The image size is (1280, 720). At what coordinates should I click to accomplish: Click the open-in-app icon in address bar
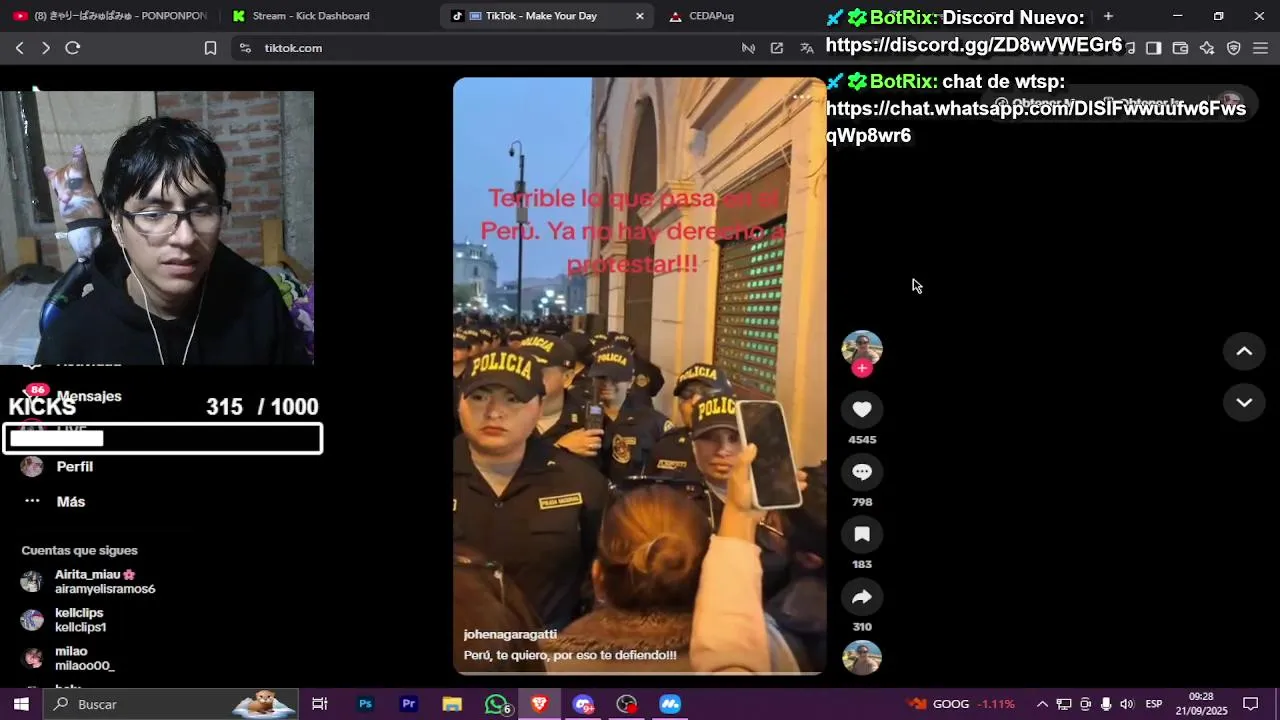(x=777, y=48)
